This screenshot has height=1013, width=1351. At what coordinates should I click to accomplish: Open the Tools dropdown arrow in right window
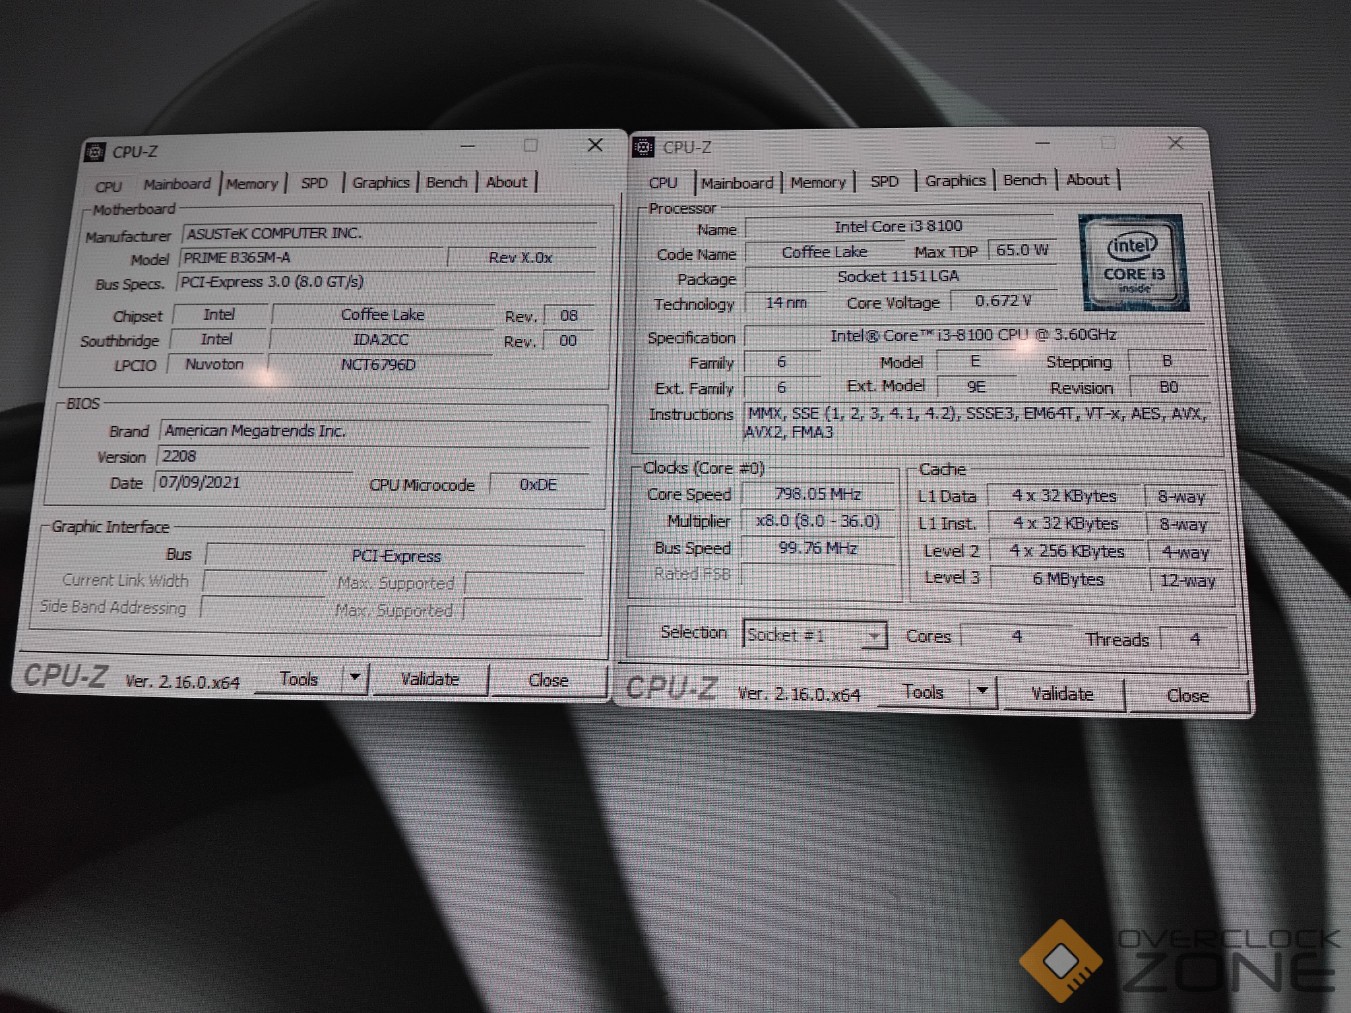point(982,691)
